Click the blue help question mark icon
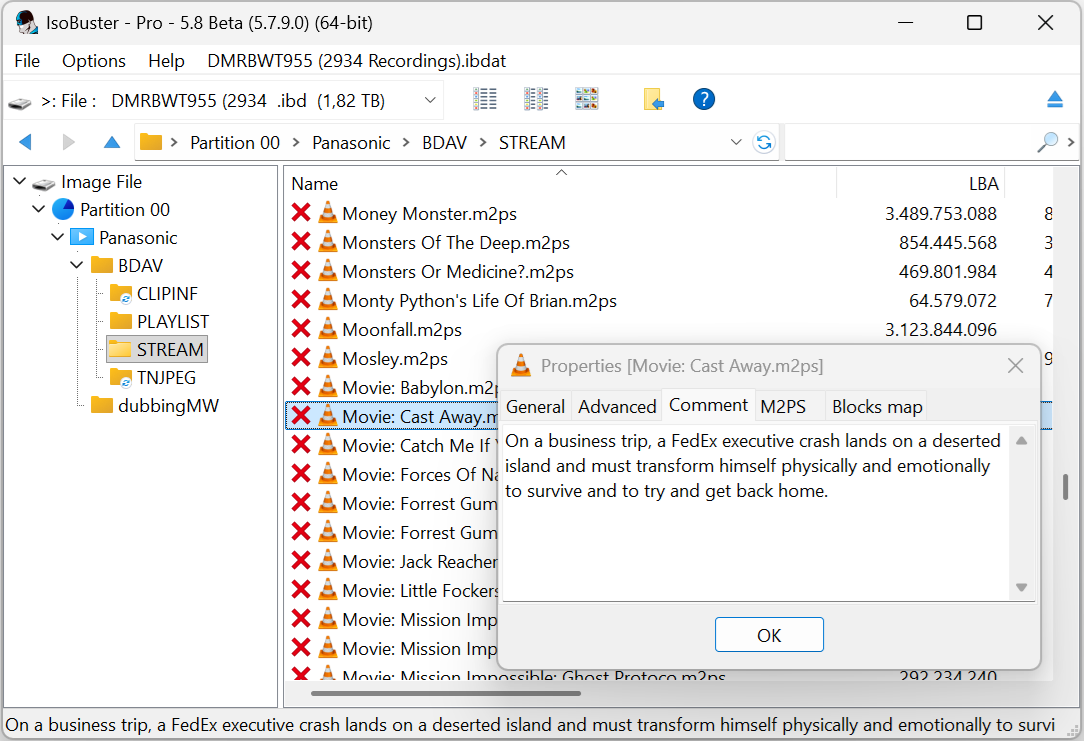Image resolution: width=1084 pixels, height=741 pixels. (x=704, y=99)
